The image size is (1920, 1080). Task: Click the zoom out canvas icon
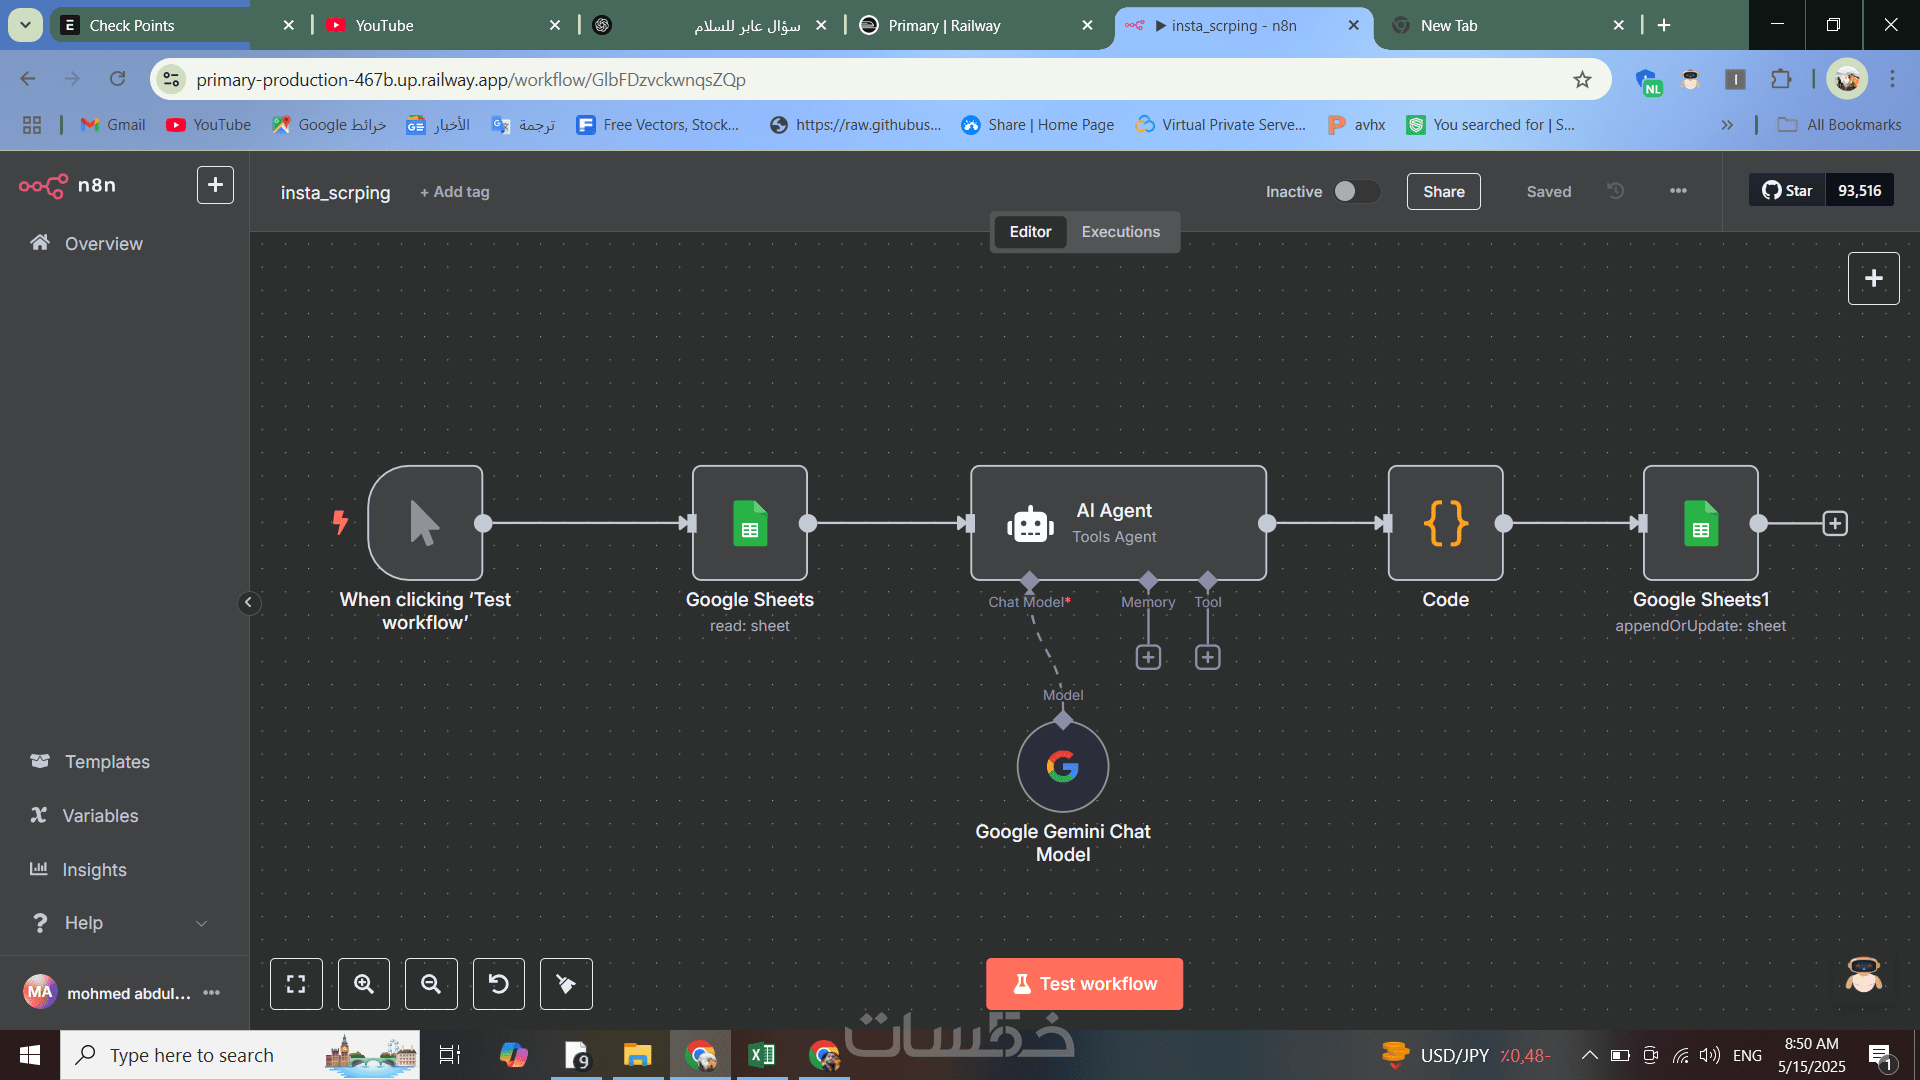click(431, 984)
